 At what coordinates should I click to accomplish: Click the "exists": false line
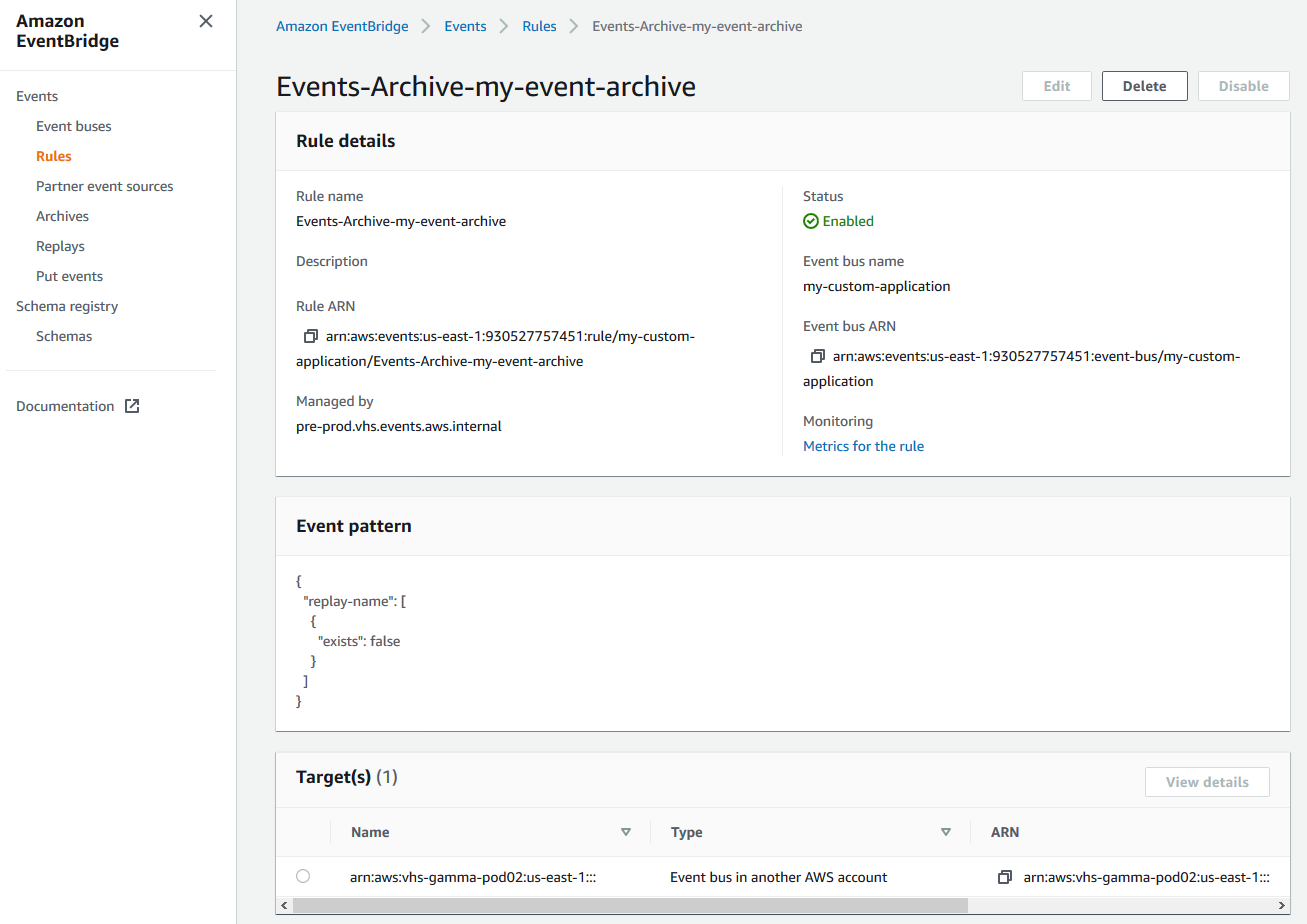(359, 641)
